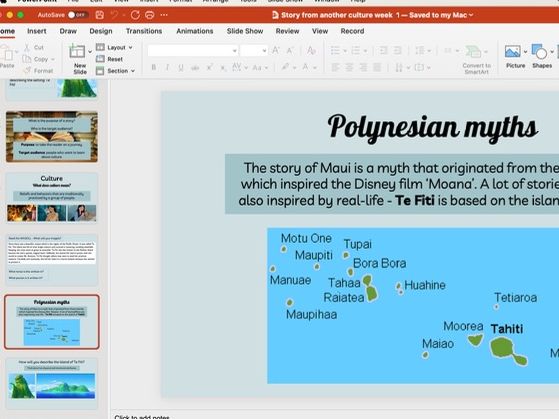Image resolution: width=559 pixels, height=419 pixels.
Task: Toggle Underline formatting
Action: (x=181, y=67)
